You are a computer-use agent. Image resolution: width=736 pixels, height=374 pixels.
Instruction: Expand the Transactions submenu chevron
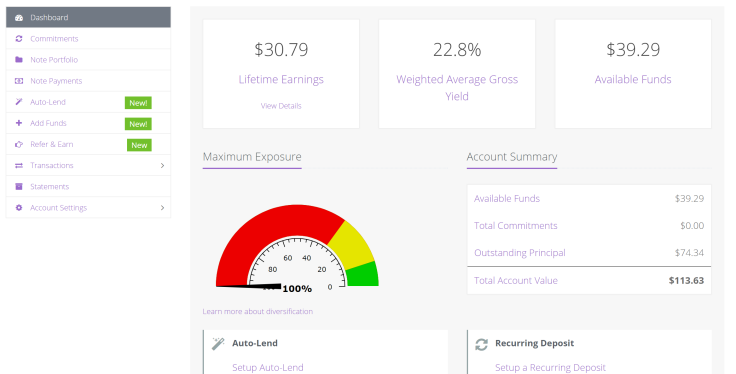(162, 165)
